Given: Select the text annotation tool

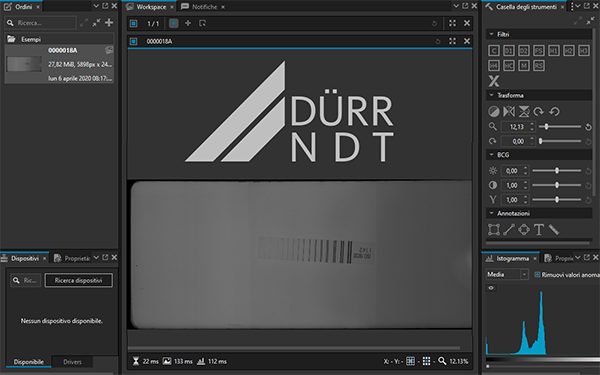Looking at the screenshot, I should [x=539, y=230].
